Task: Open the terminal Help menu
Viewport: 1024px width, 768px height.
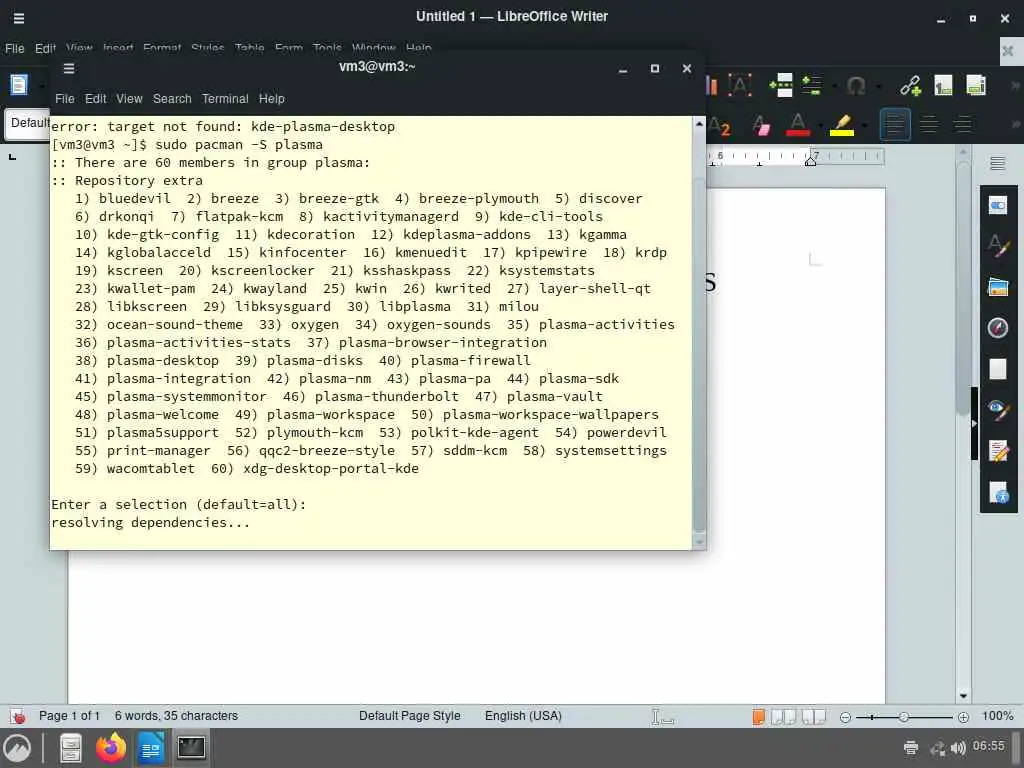Action: [272, 99]
